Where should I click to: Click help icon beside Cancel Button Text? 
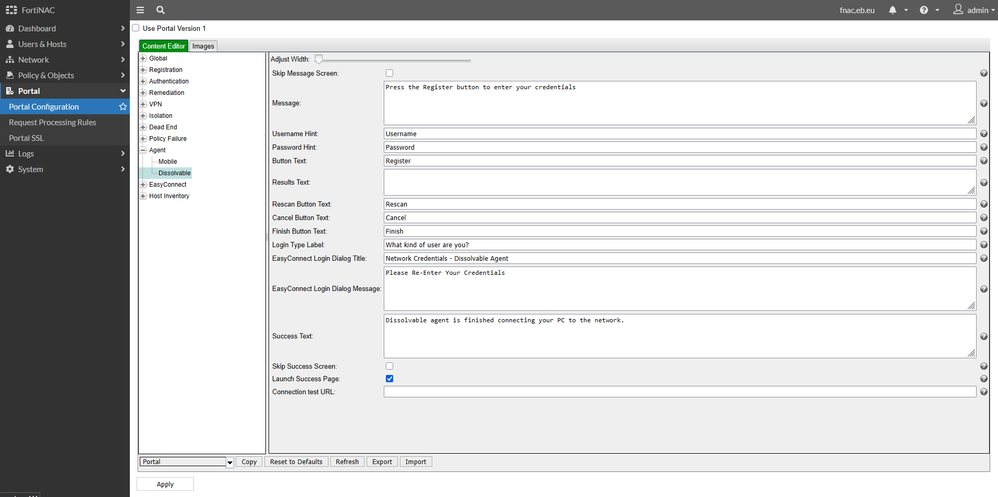pos(983,218)
